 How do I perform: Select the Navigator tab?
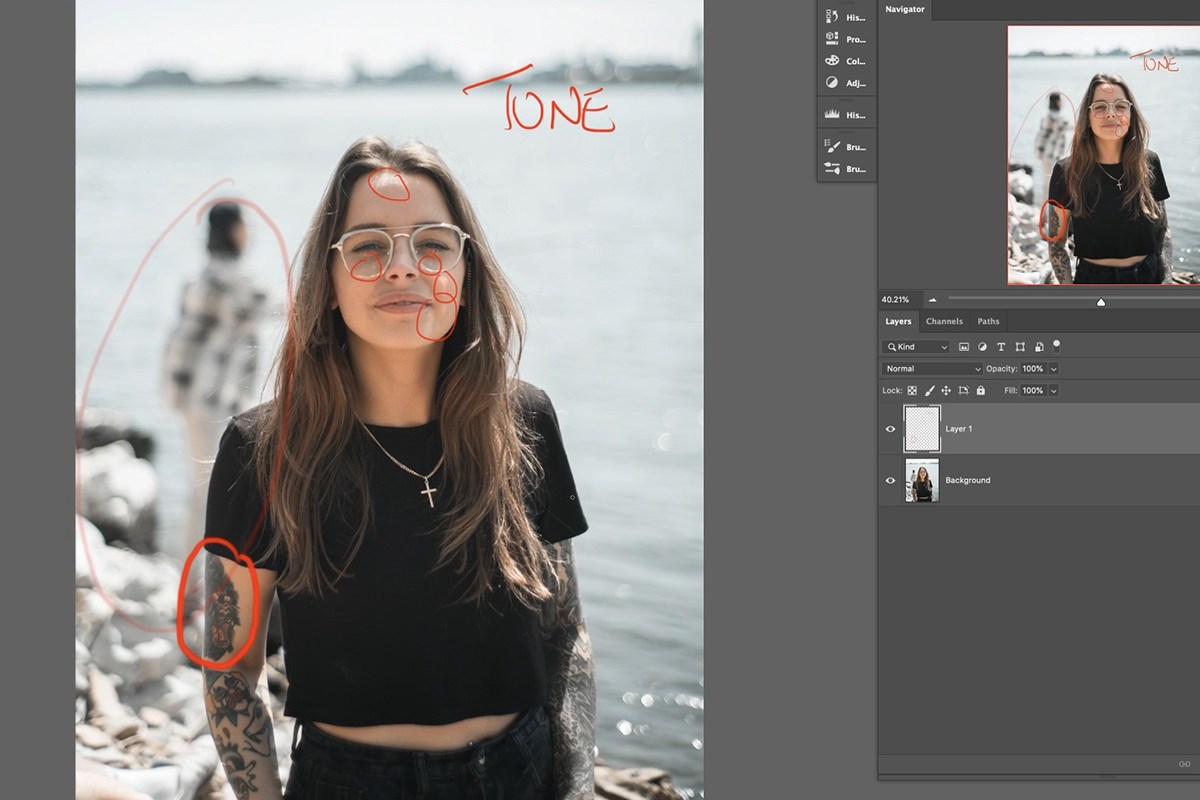(904, 9)
